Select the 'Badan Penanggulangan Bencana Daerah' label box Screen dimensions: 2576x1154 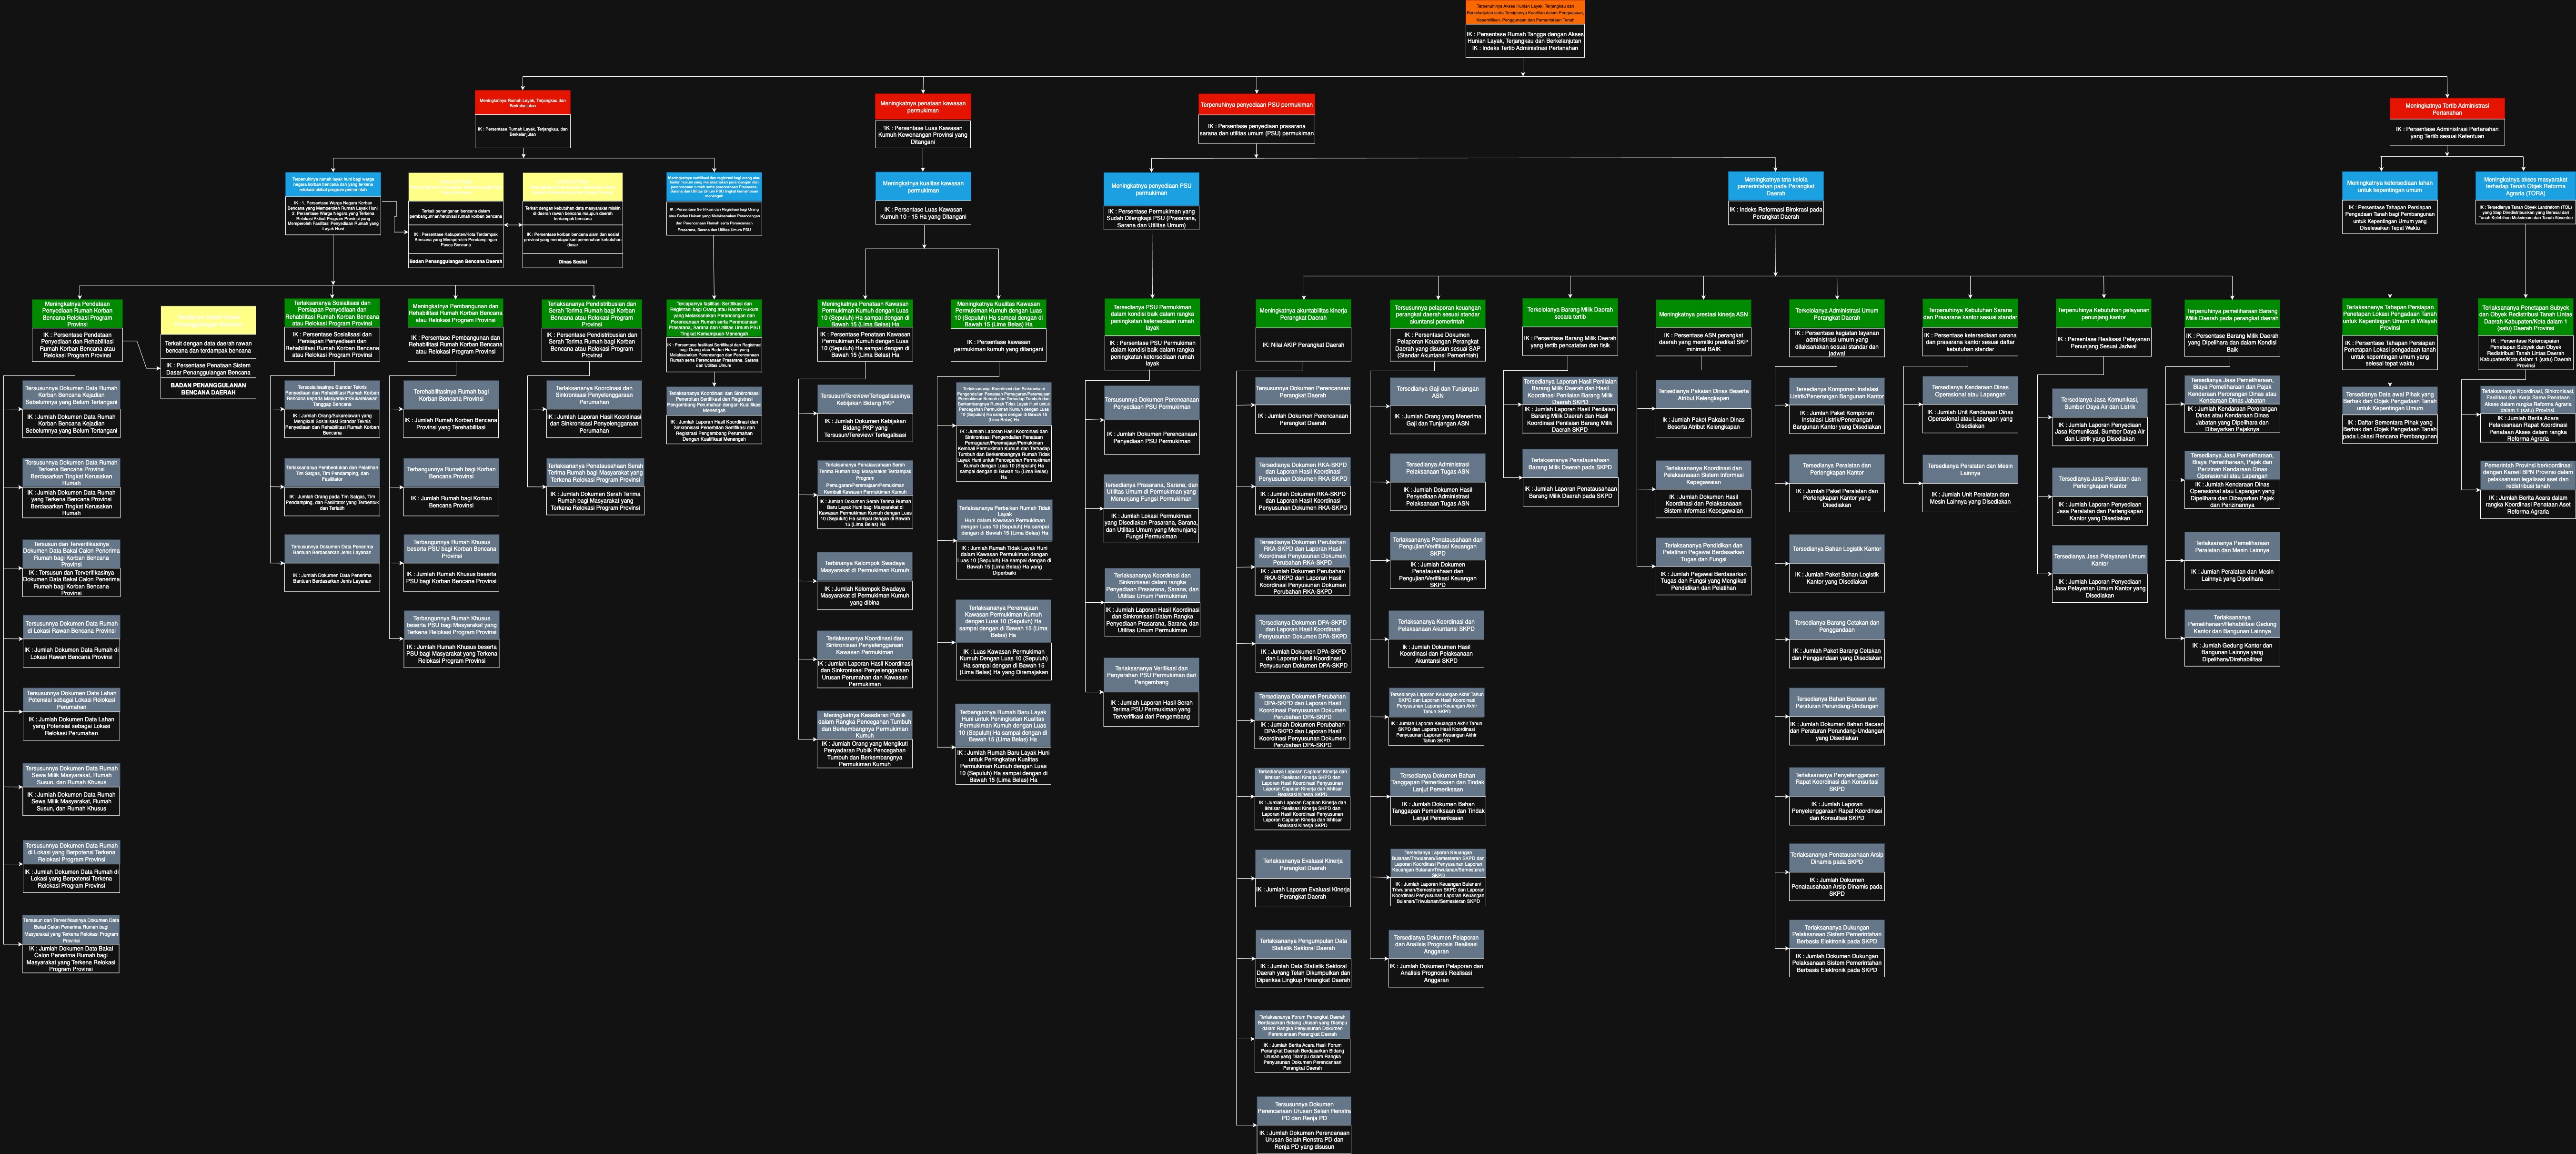(x=455, y=261)
